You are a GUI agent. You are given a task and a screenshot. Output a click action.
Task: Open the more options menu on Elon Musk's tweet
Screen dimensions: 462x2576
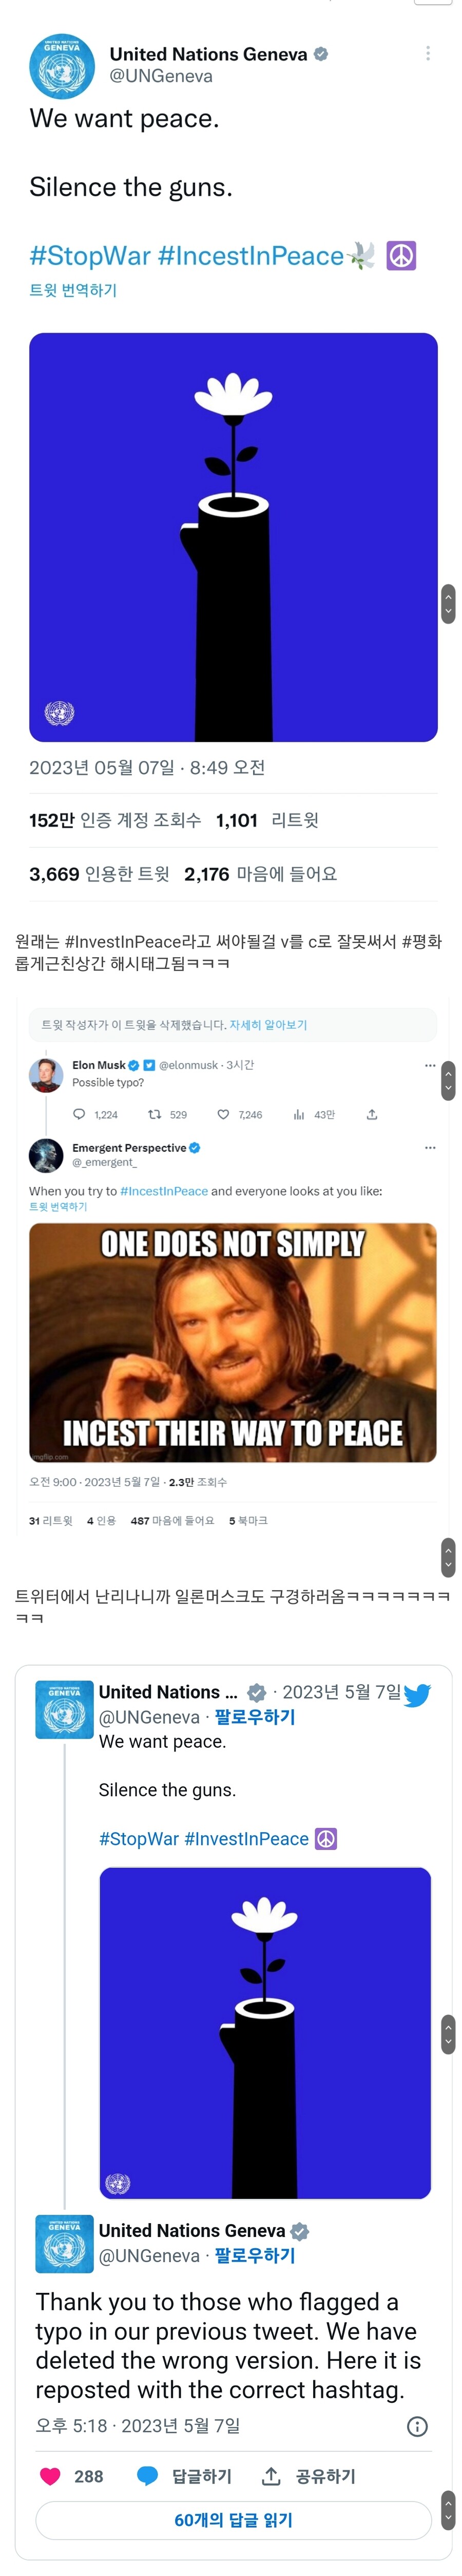pyautogui.click(x=430, y=1065)
